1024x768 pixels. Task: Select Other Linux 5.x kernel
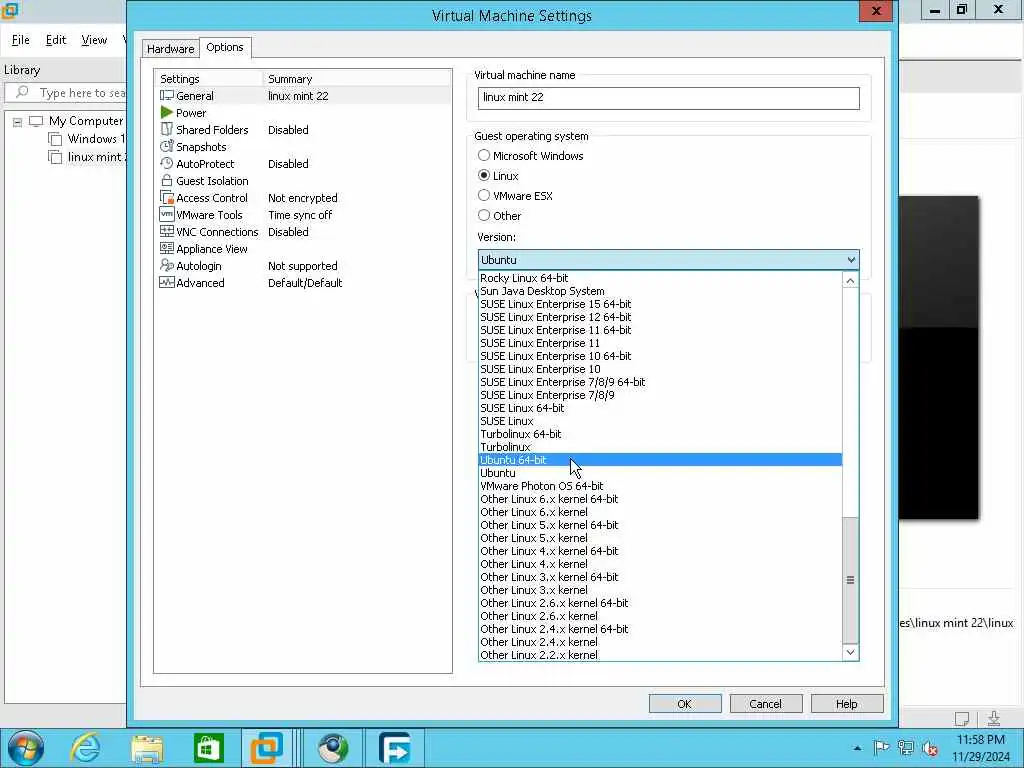660,538
